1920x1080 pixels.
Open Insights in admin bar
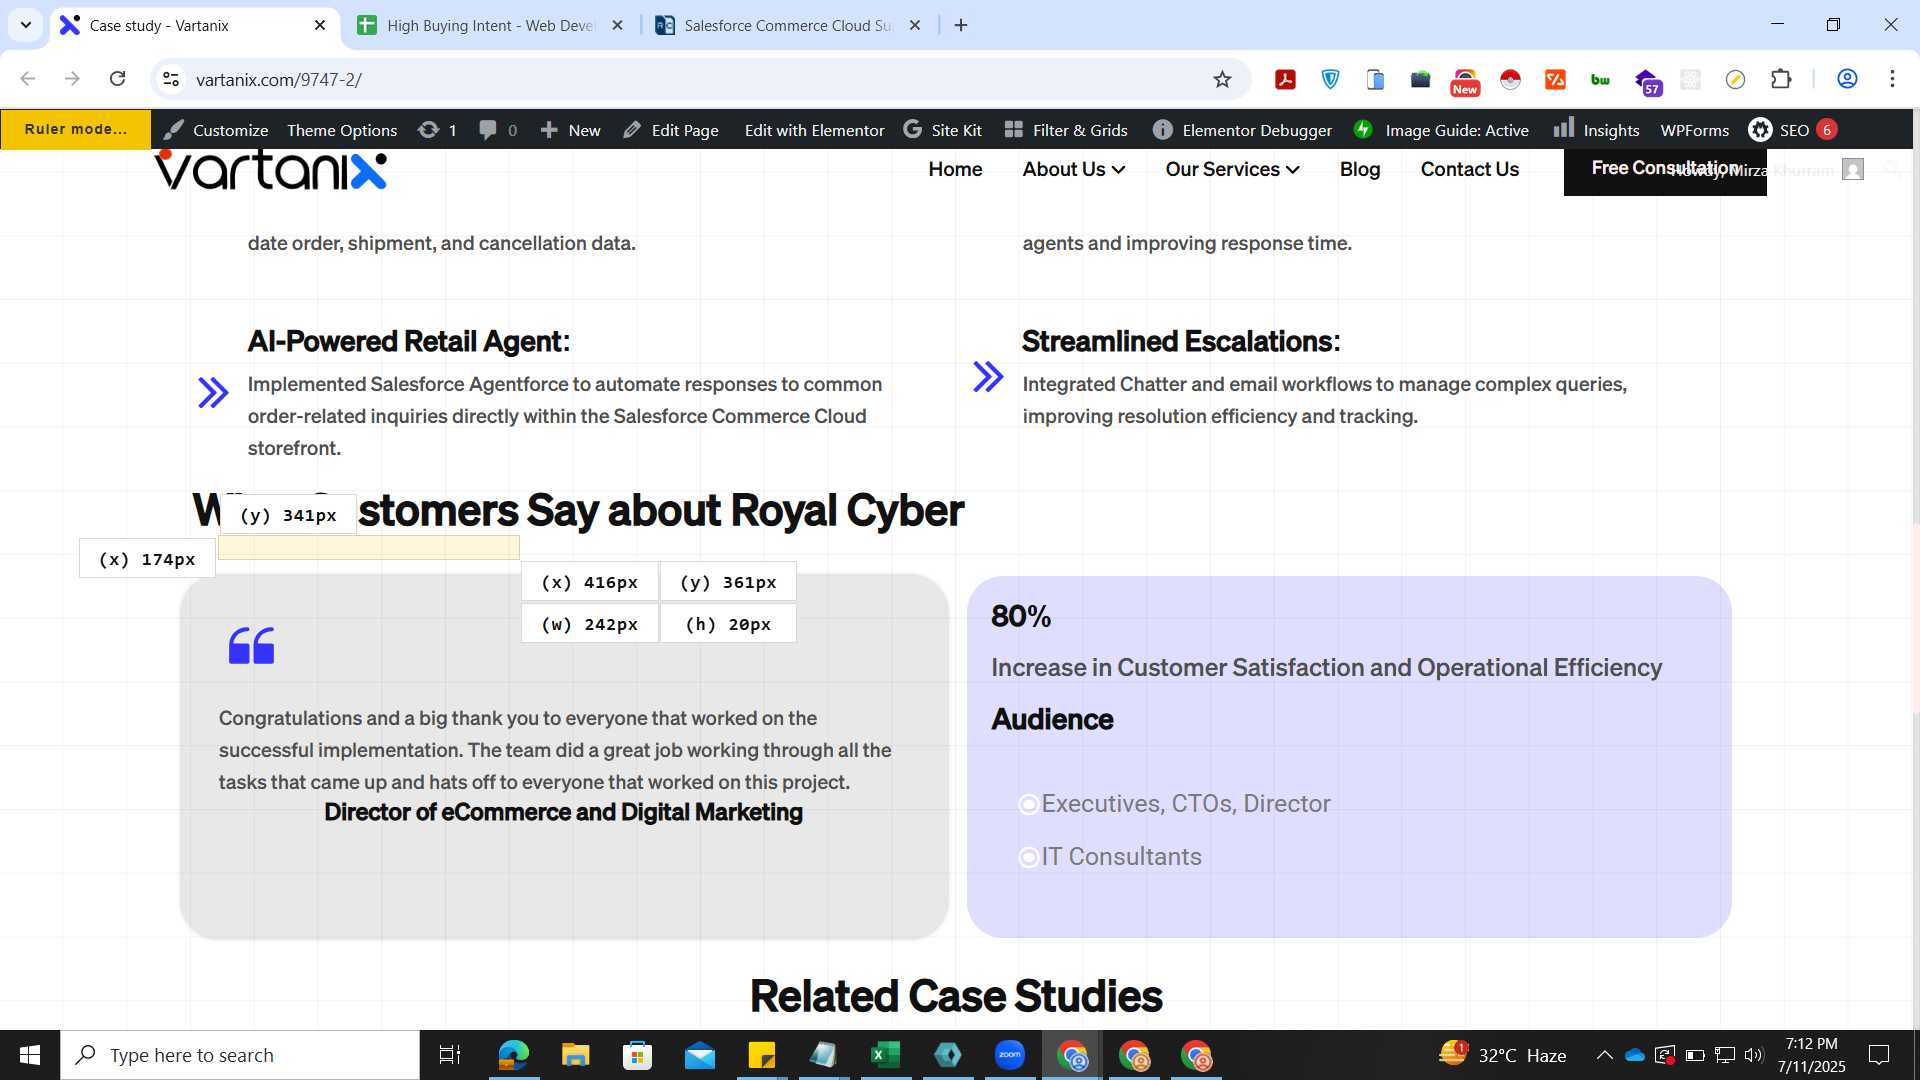click(1597, 130)
